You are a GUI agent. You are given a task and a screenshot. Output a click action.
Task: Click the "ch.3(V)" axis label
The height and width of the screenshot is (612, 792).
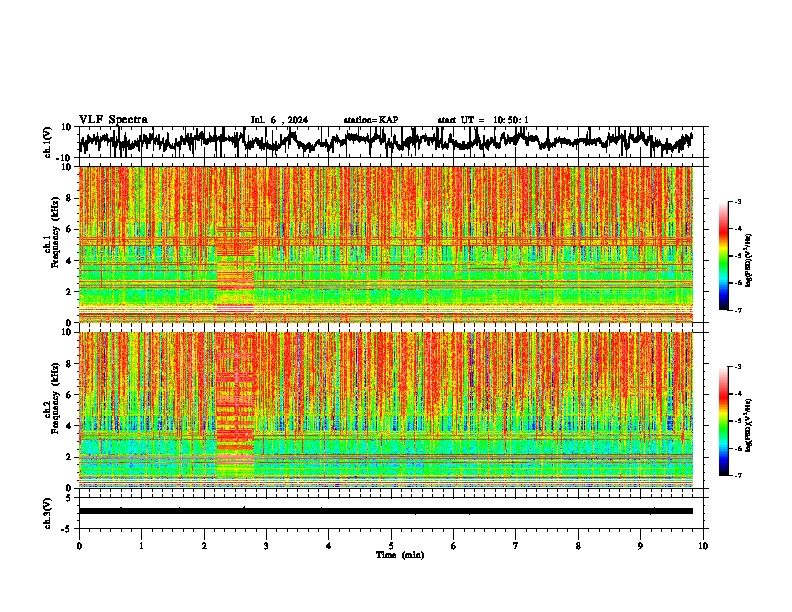point(48,513)
